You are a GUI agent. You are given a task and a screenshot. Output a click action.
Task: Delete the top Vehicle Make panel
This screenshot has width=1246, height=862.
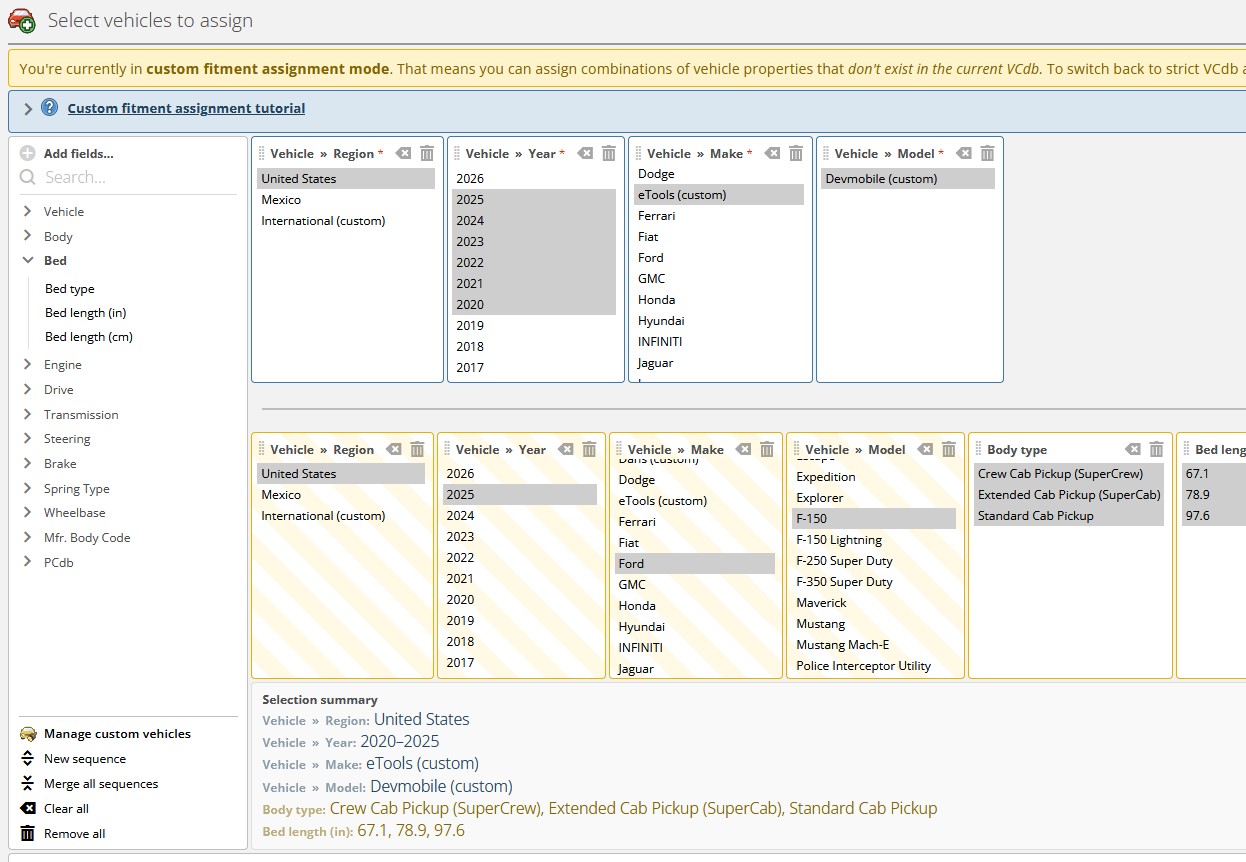pyautogui.click(x=796, y=153)
